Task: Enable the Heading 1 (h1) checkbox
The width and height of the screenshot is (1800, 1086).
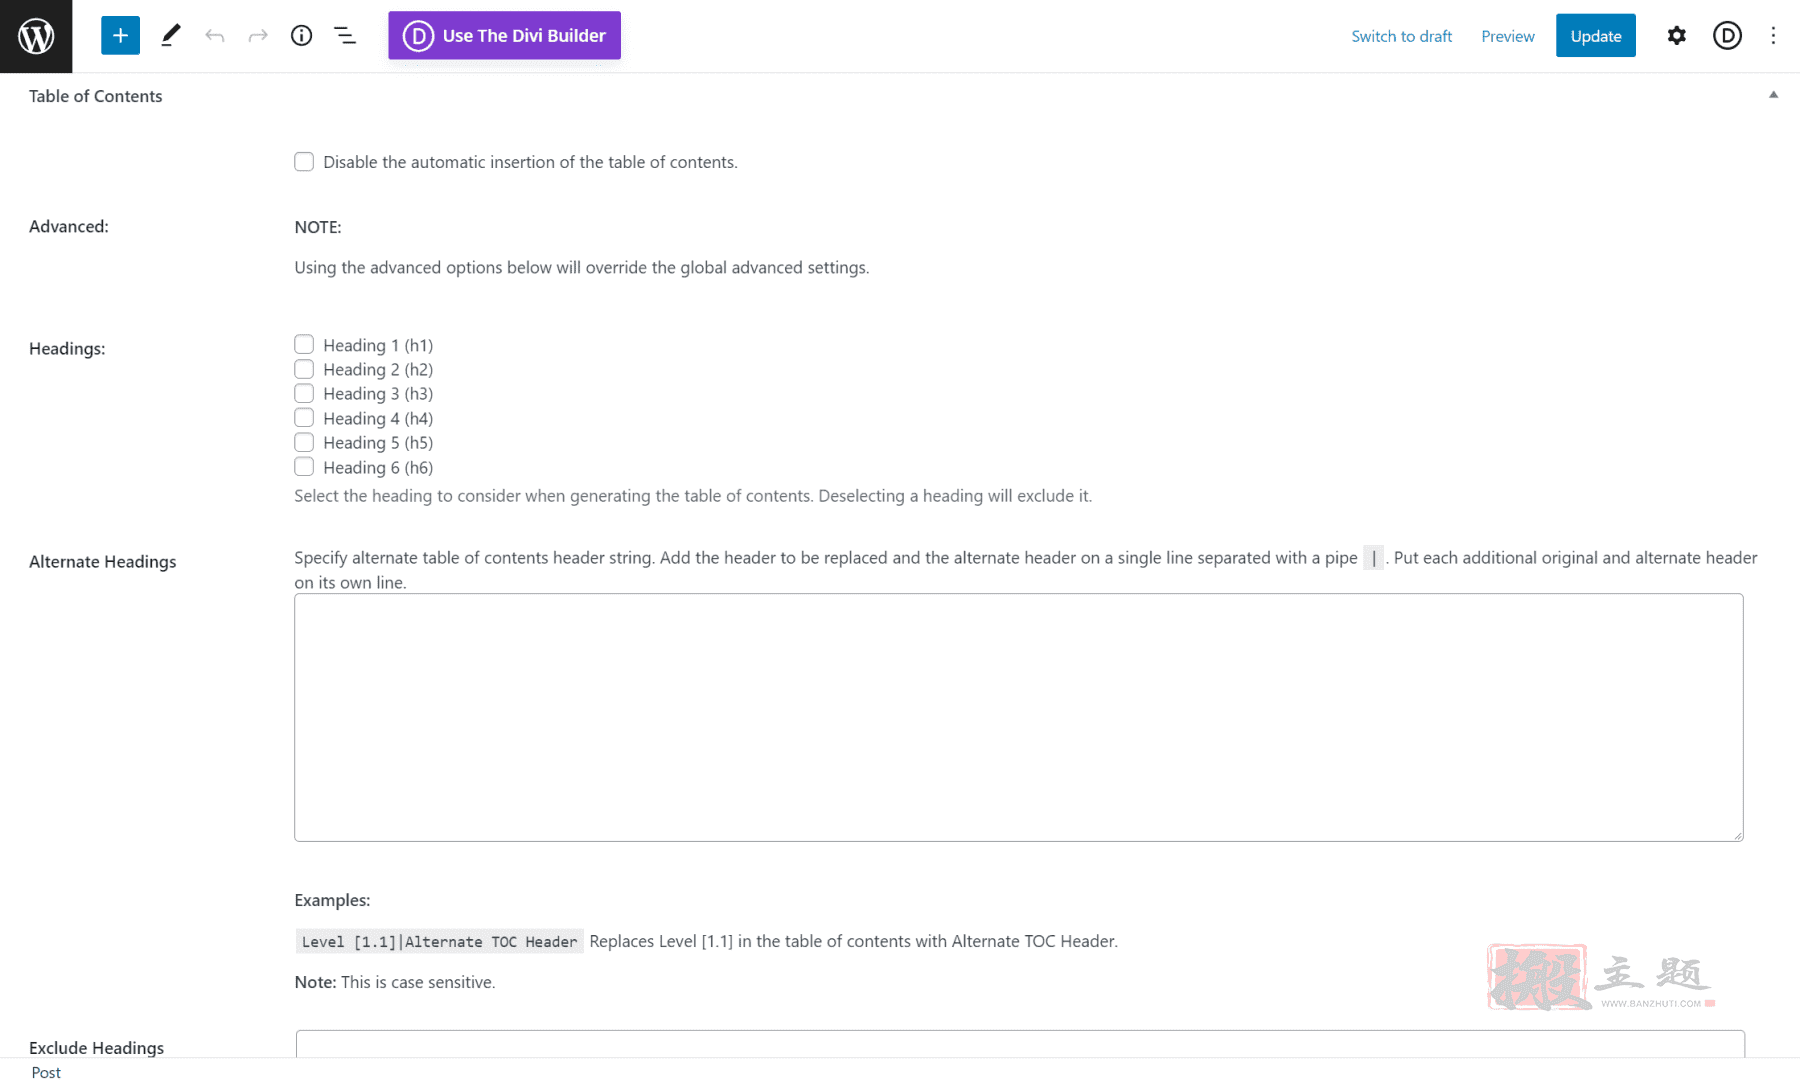Action: coord(304,344)
